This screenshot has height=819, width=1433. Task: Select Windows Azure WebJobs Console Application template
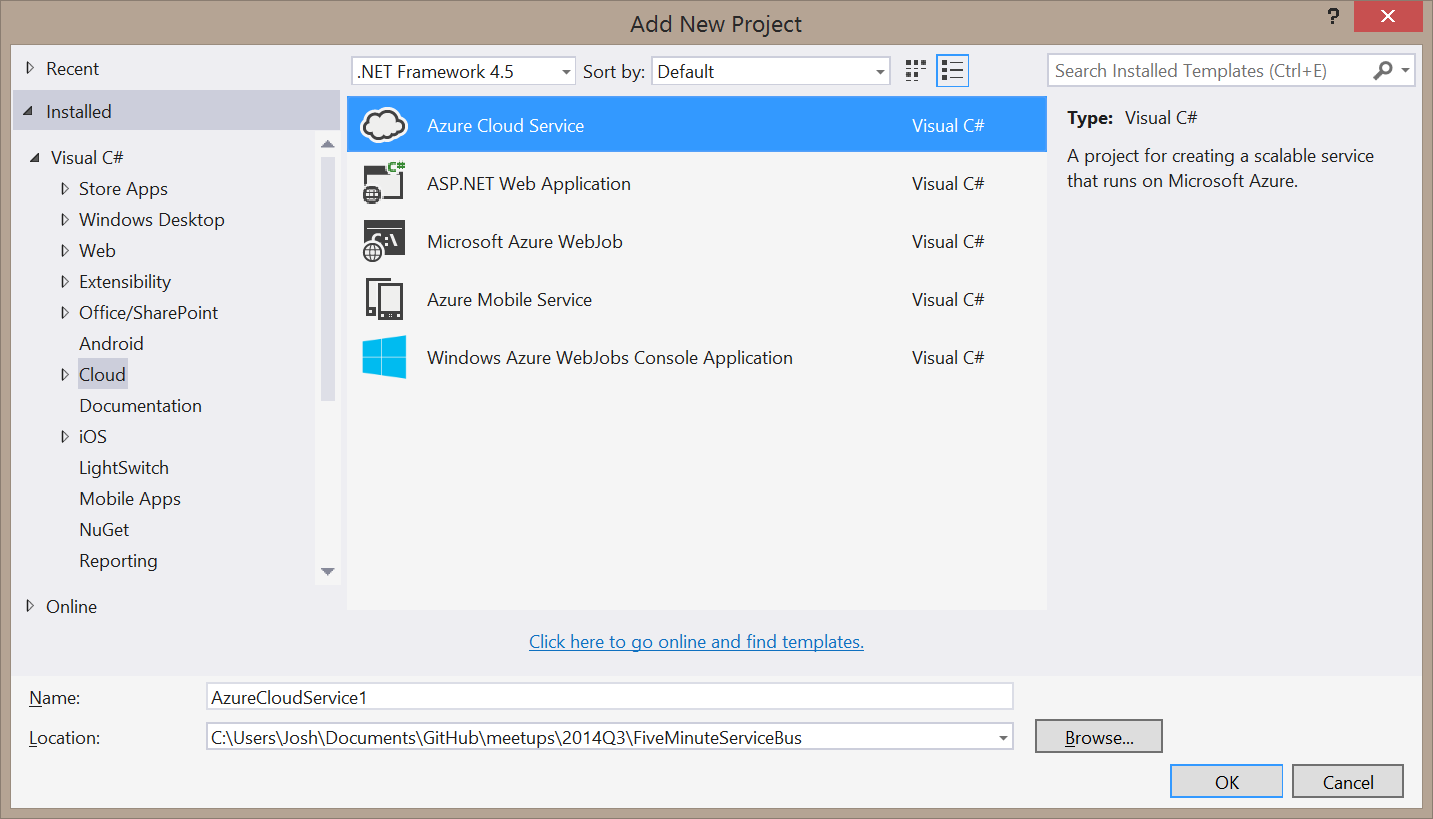click(696, 357)
